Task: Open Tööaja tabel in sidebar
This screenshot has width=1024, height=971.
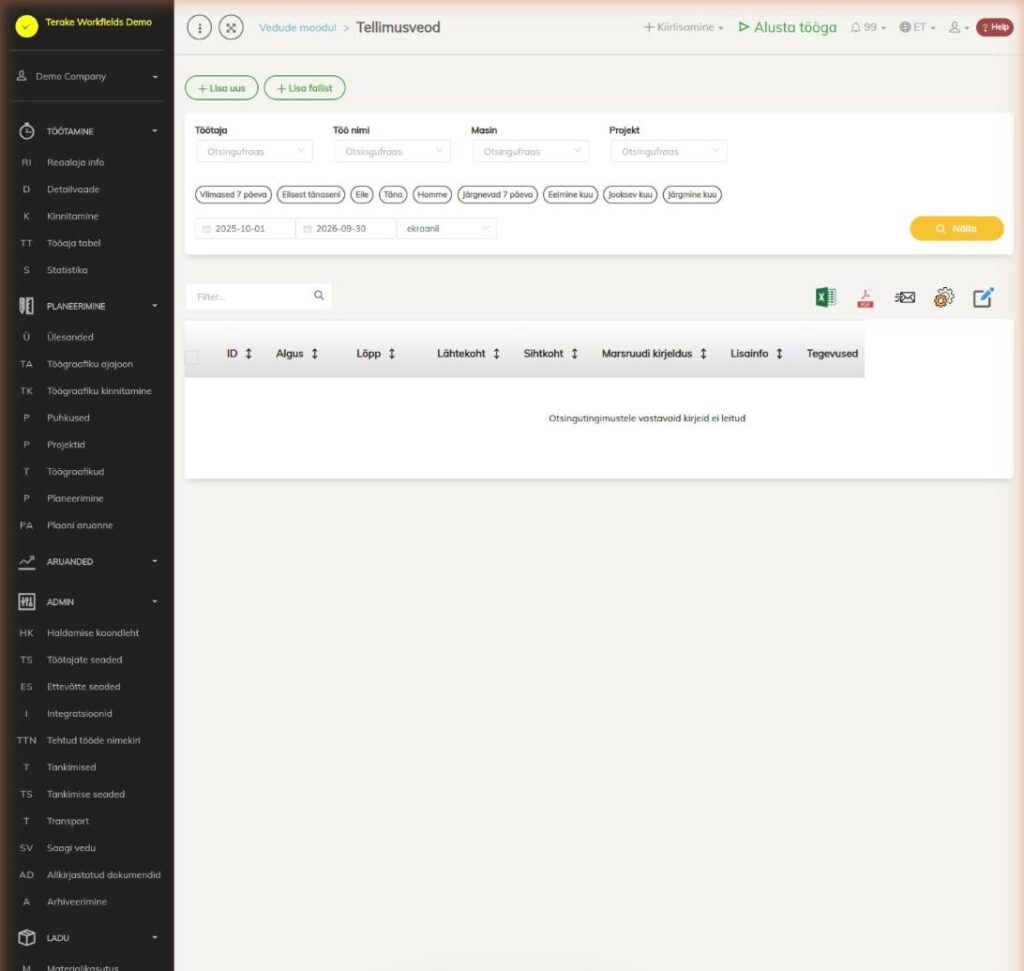Action: (x=74, y=243)
